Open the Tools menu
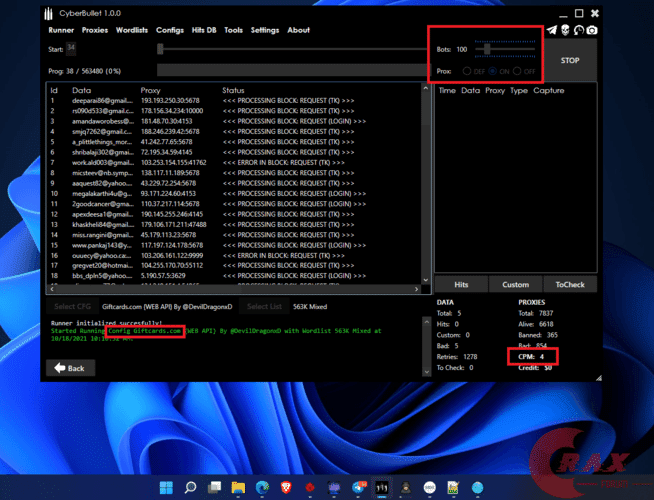Screen dimensions: 654x500 233,30
